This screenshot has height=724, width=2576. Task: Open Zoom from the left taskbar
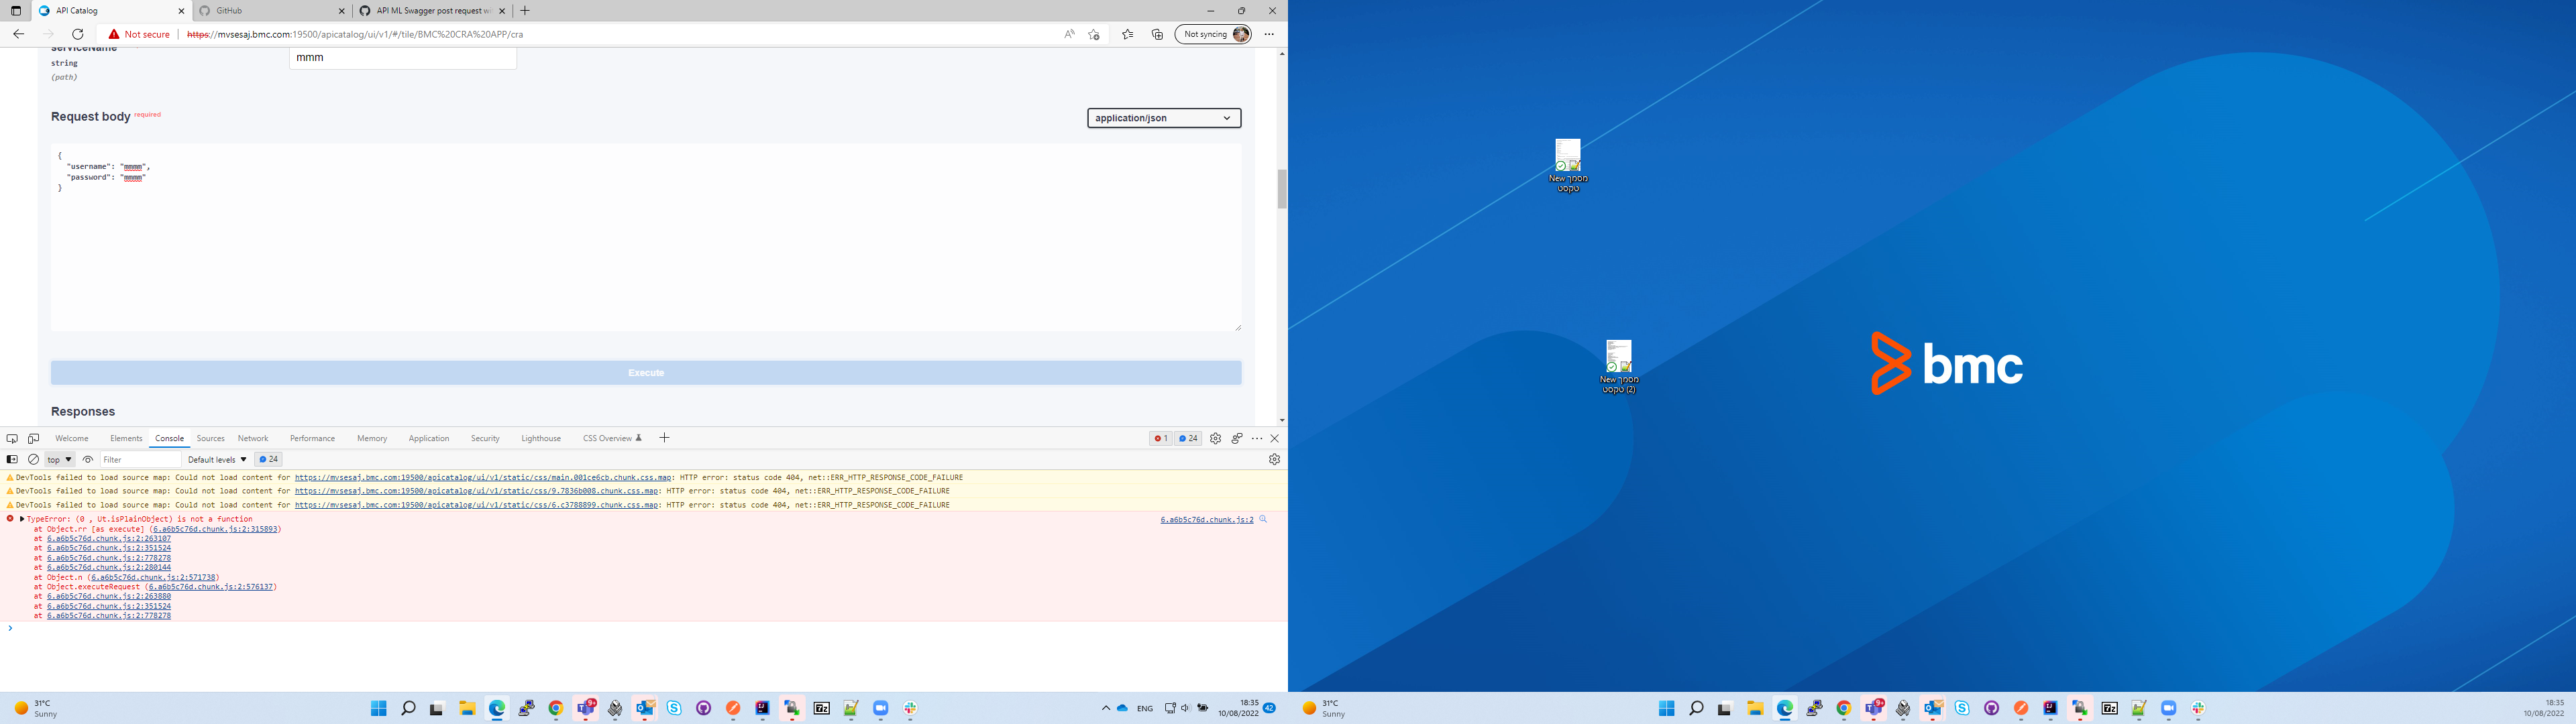point(881,708)
